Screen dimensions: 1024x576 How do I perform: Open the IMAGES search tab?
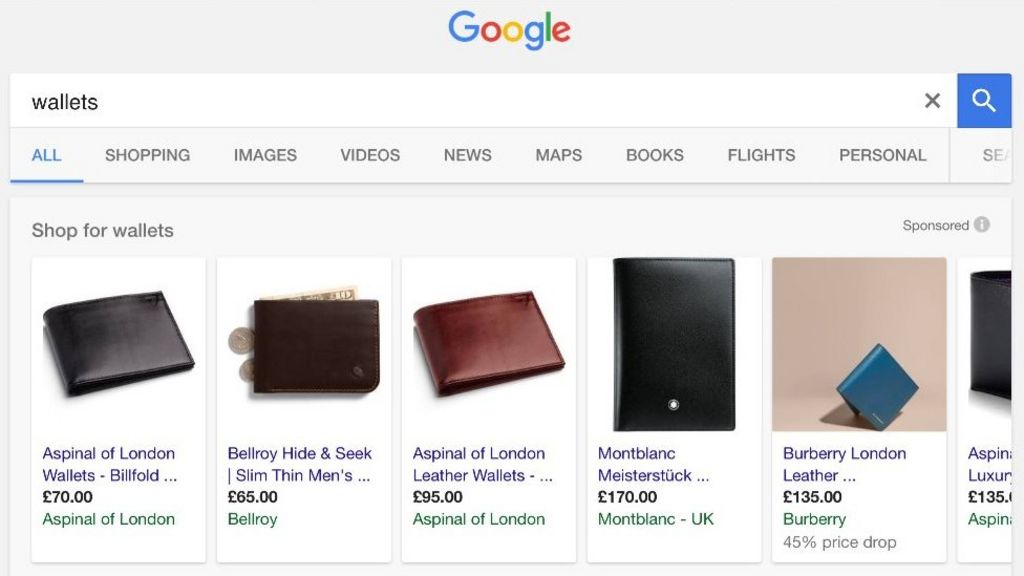[x=264, y=155]
